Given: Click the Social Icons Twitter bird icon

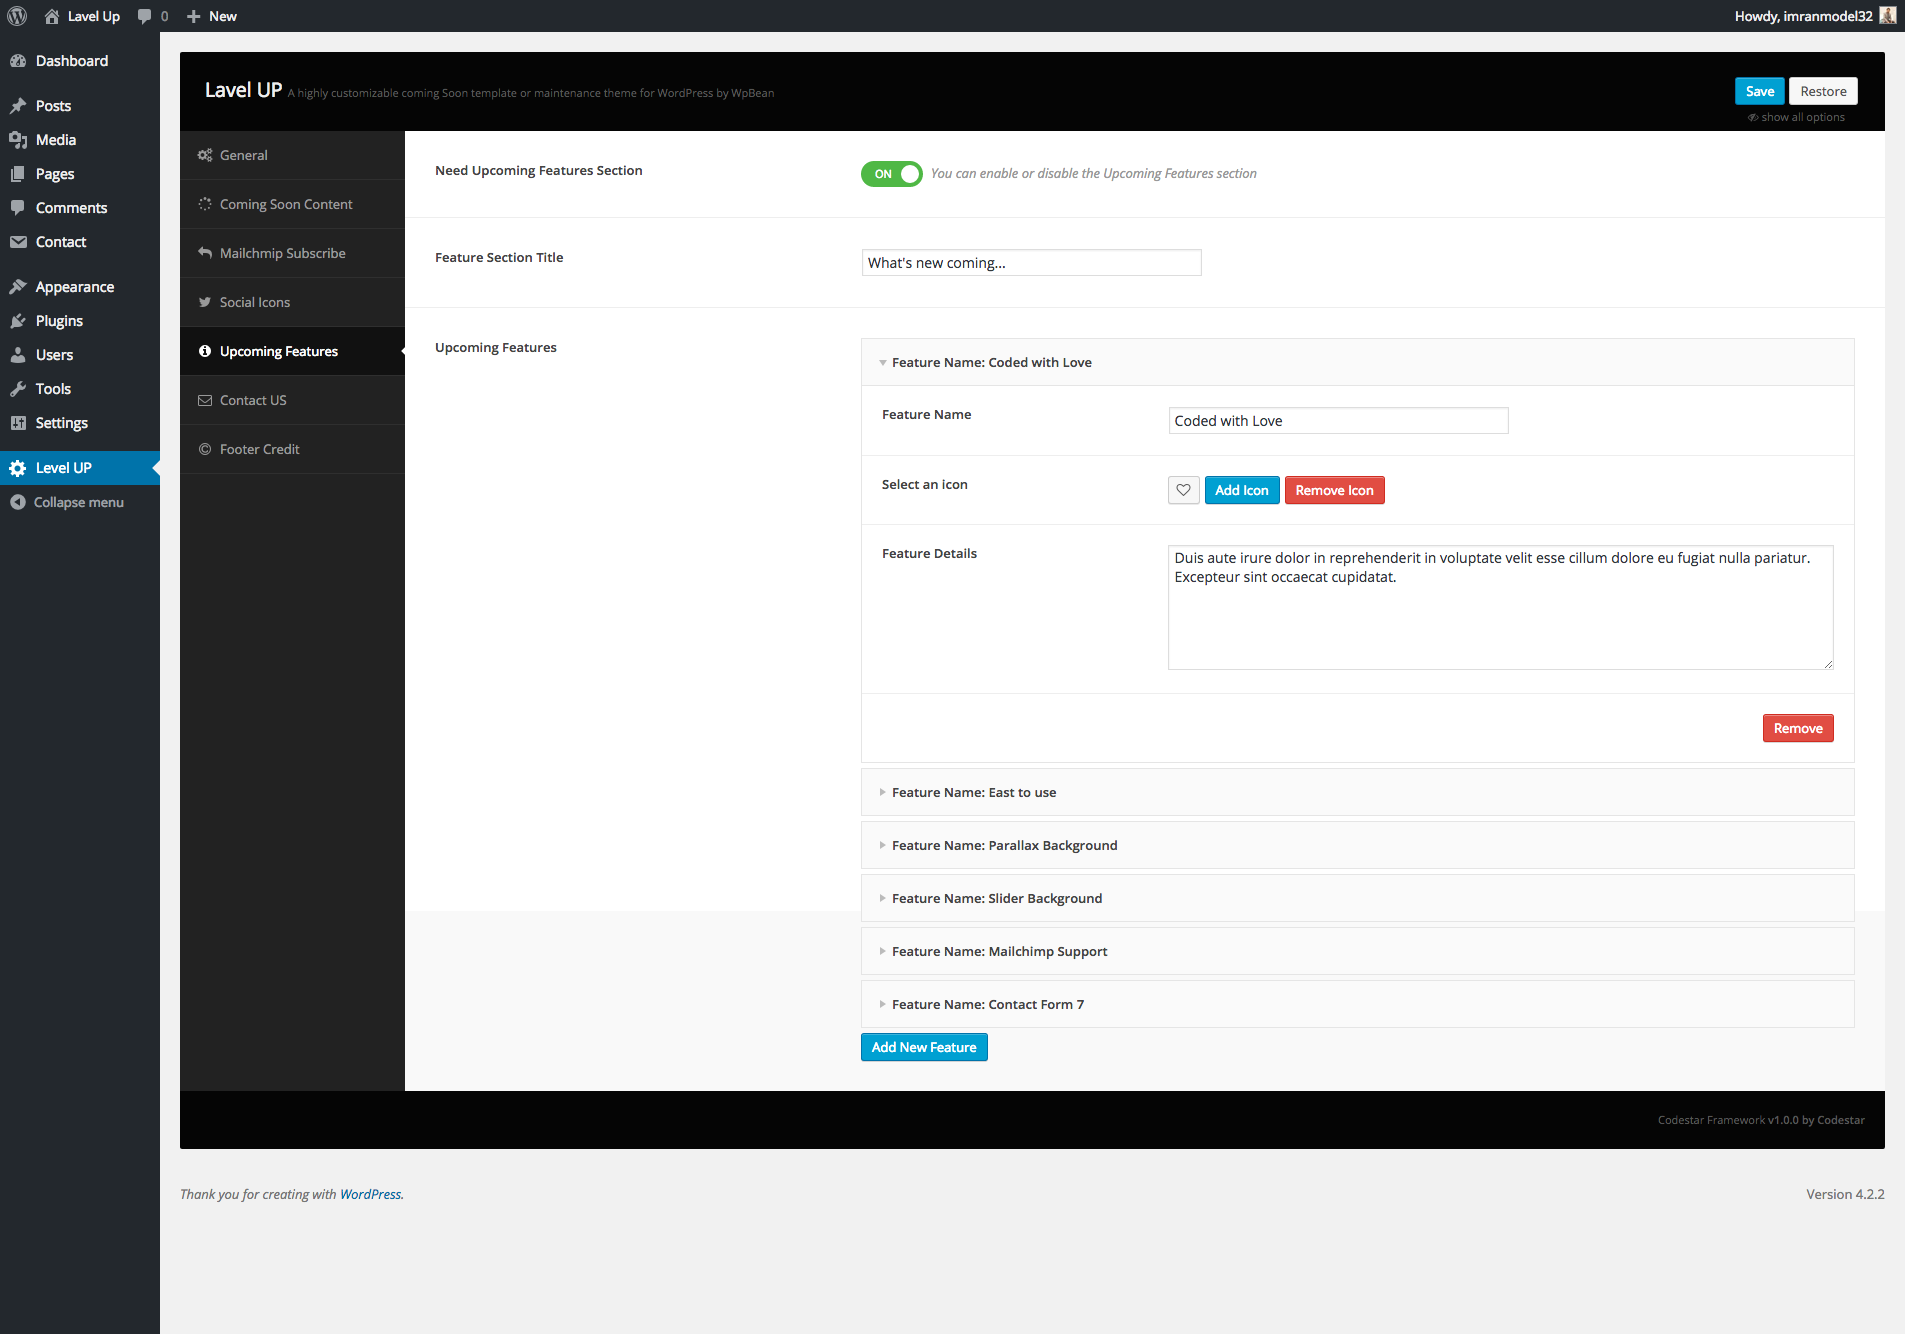Looking at the screenshot, I should [205, 302].
